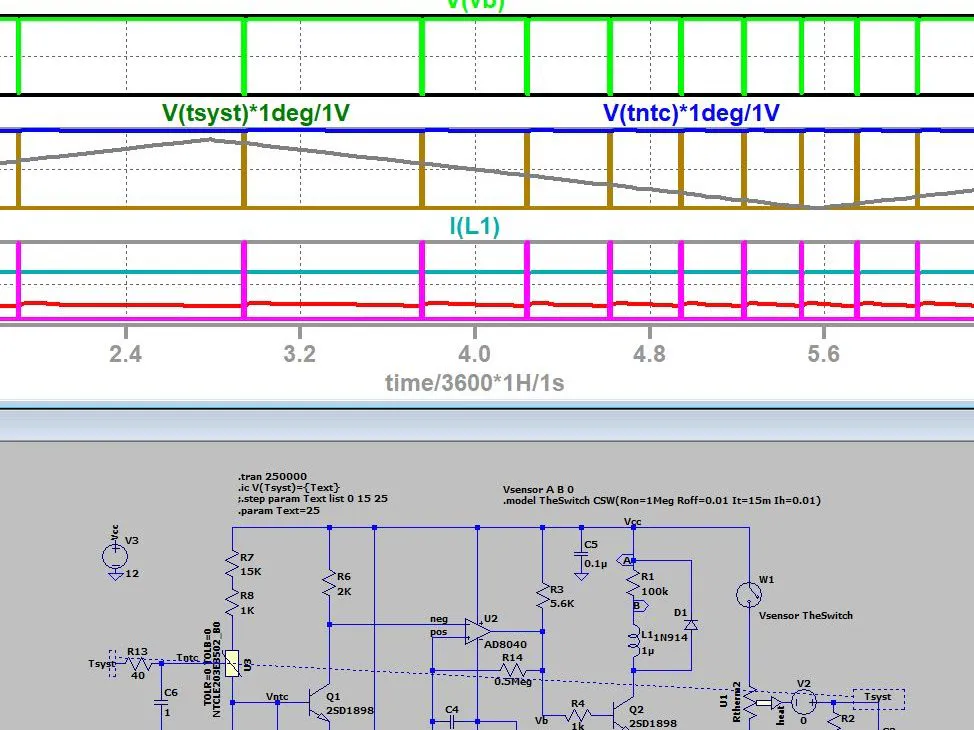Select transistor Q1 symbol
Image resolution: width=974 pixels, height=730 pixels.
[320, 705]
